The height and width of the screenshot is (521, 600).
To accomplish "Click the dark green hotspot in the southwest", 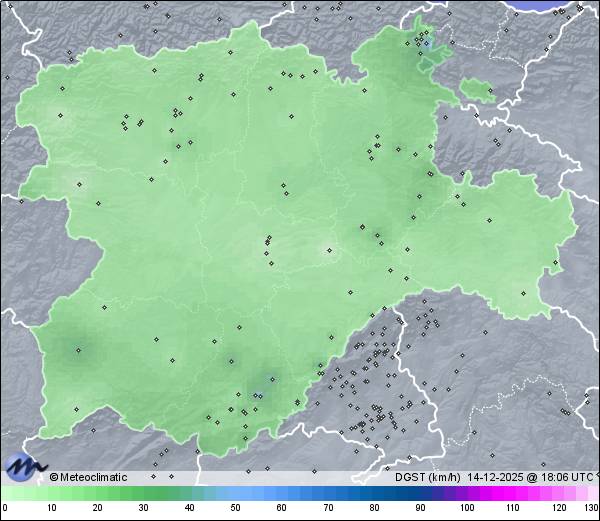I will (78, 348).
